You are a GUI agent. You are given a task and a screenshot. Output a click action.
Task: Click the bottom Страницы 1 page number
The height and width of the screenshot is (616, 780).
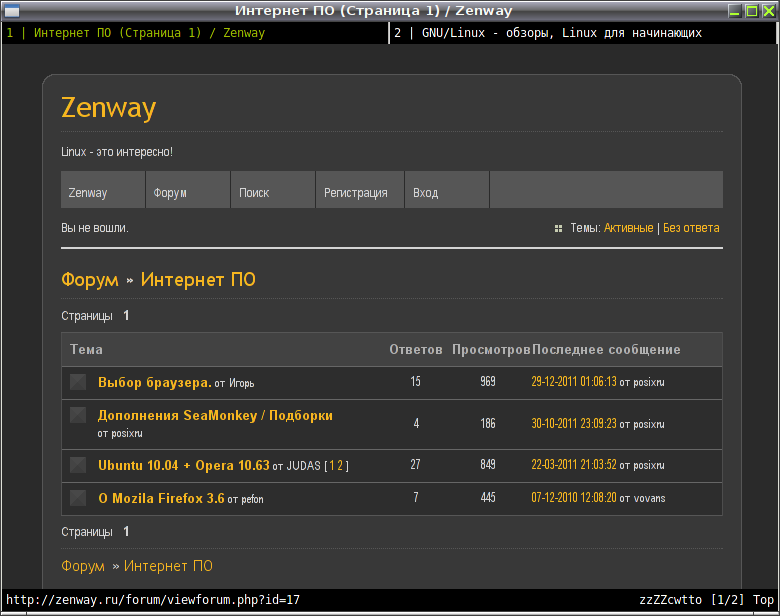[126, 531]
